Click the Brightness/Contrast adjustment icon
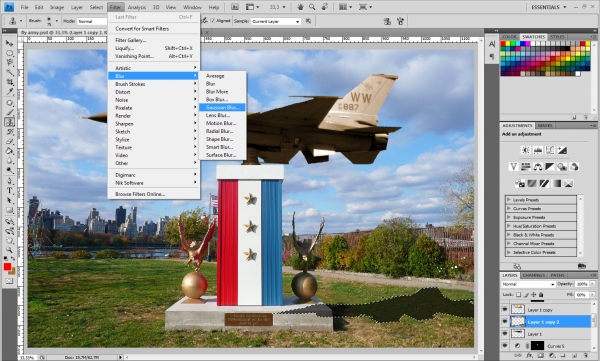The image size is (600, 361). point(526,150)
